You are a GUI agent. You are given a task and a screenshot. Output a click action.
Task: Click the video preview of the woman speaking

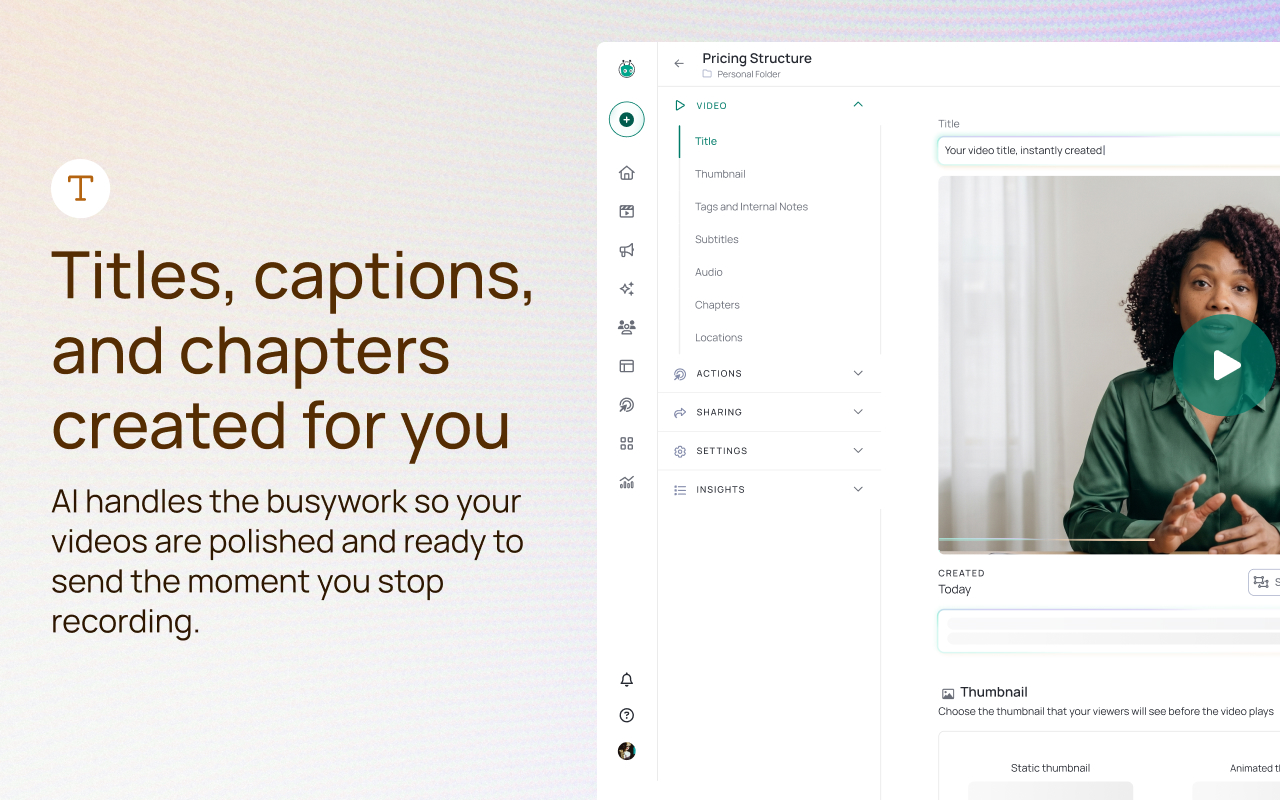pyautogui.click(x=1109, y=365)
